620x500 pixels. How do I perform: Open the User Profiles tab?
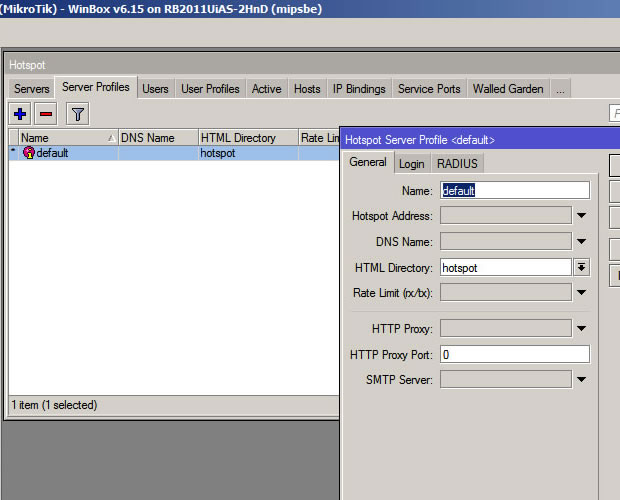pos(210,89)
